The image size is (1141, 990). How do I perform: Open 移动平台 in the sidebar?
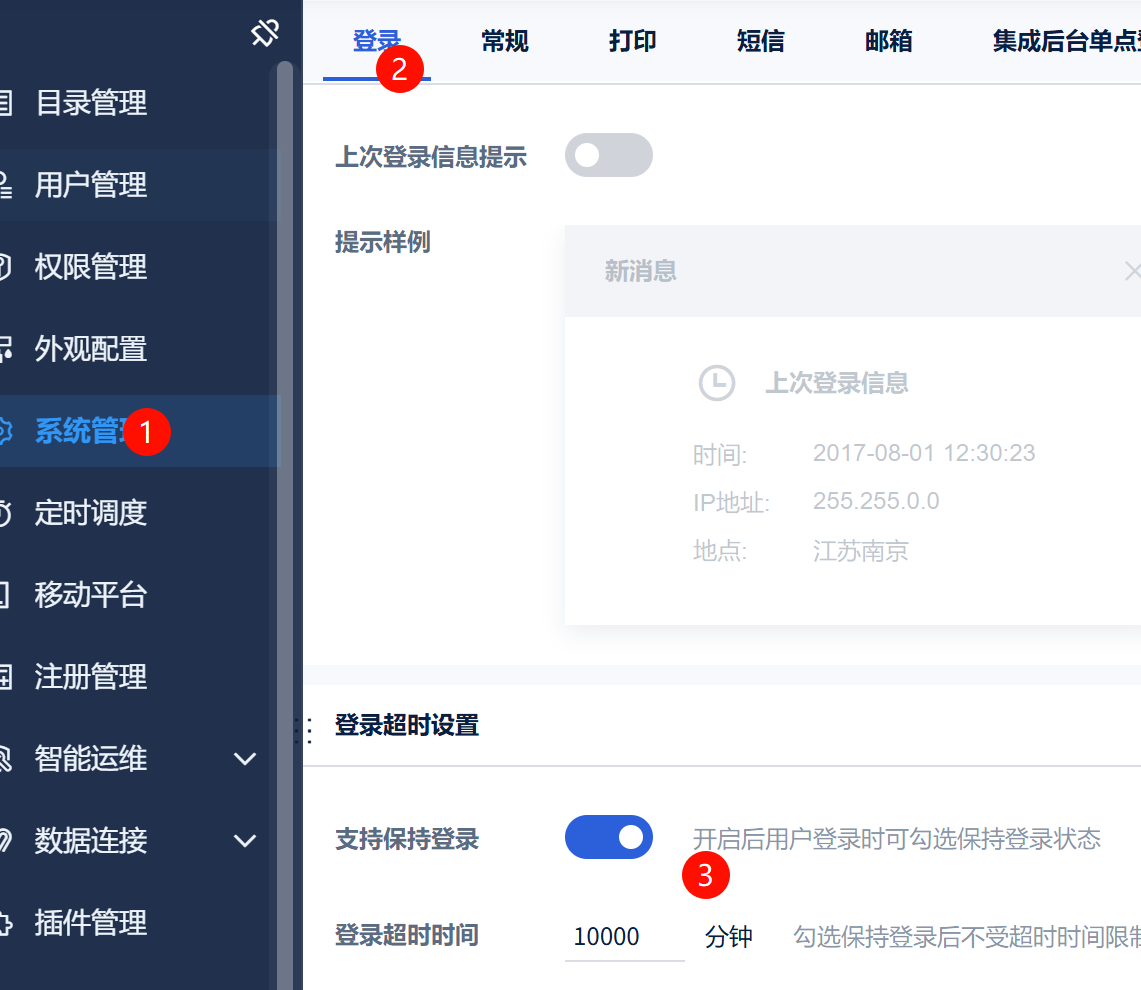[91, 595]
